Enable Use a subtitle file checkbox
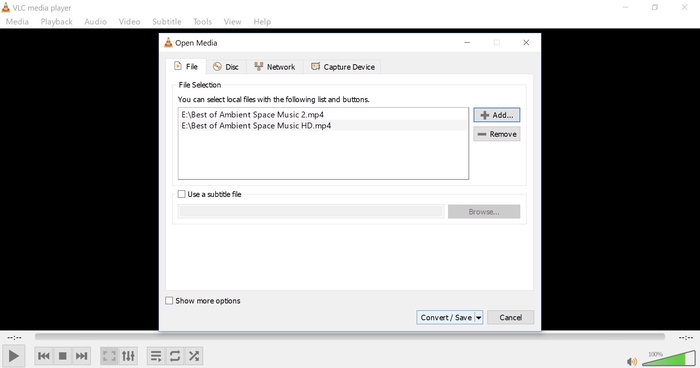This screenshot has height=368, width=700. tap(182, 194)
